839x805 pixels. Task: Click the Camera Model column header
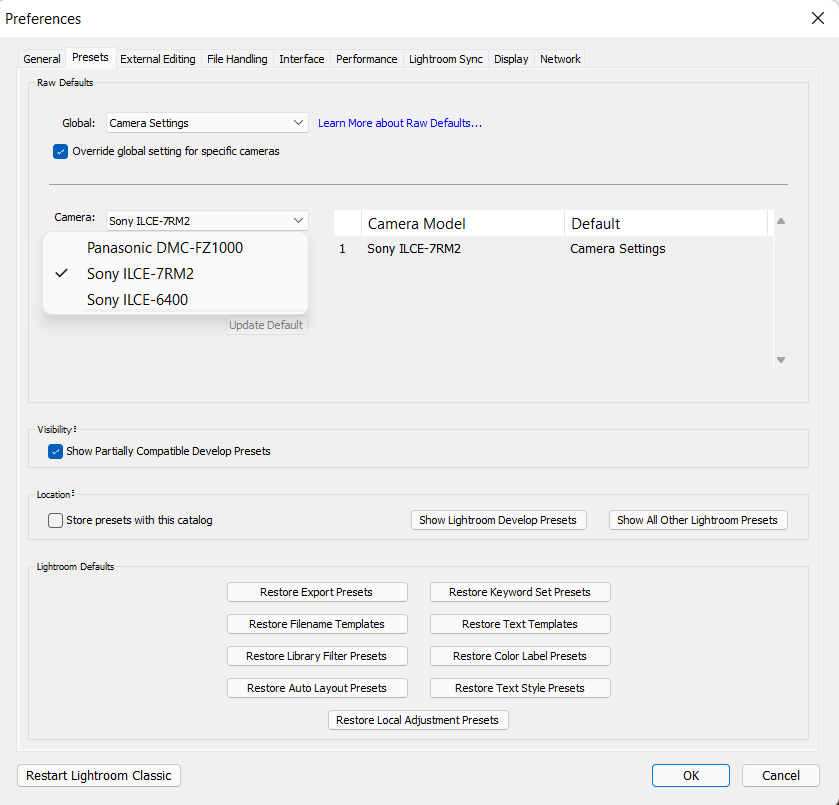click(462, 223)
